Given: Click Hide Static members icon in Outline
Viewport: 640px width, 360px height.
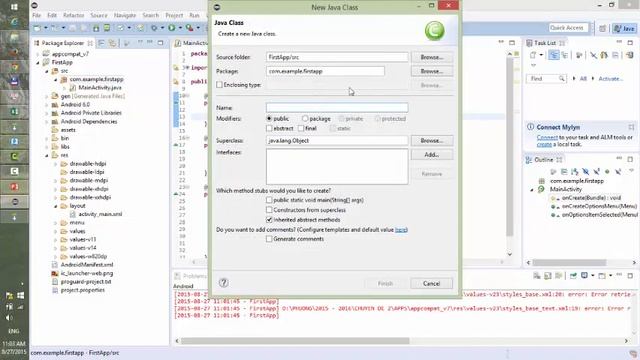Looking at the screenshot, I should 597,171.
